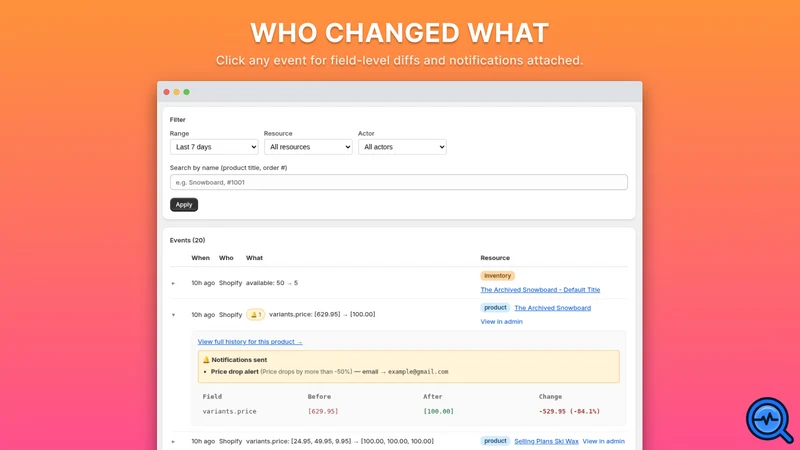Click the 'Price drop alert' notification text
The image size is (800, 450).
[x=235, y=371]
